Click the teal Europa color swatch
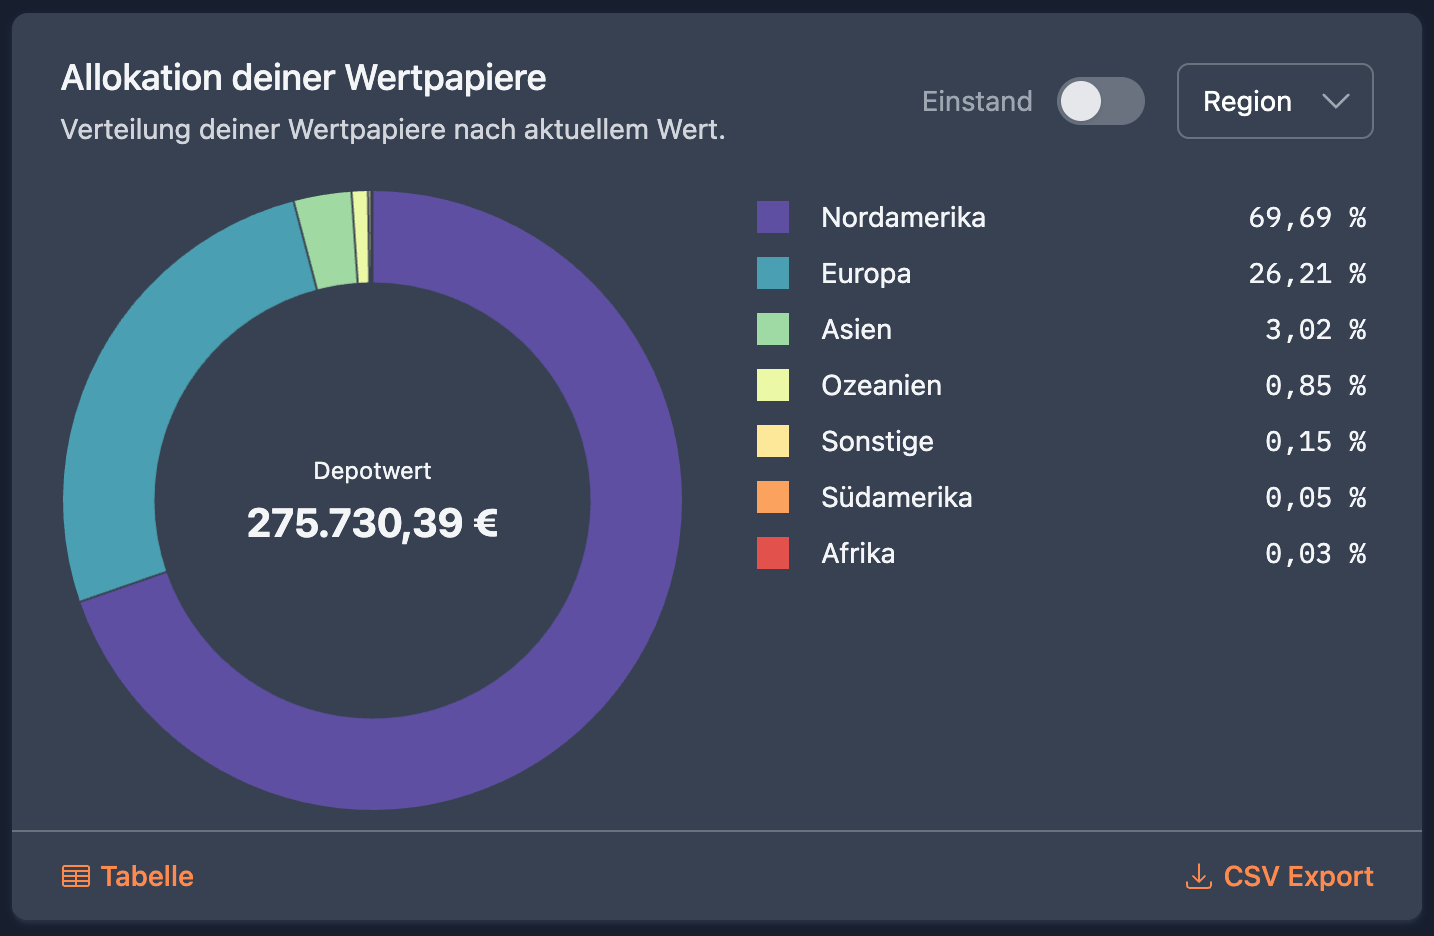The height and width of the screenshot is (936, 1434). click(x=773, y=273)
